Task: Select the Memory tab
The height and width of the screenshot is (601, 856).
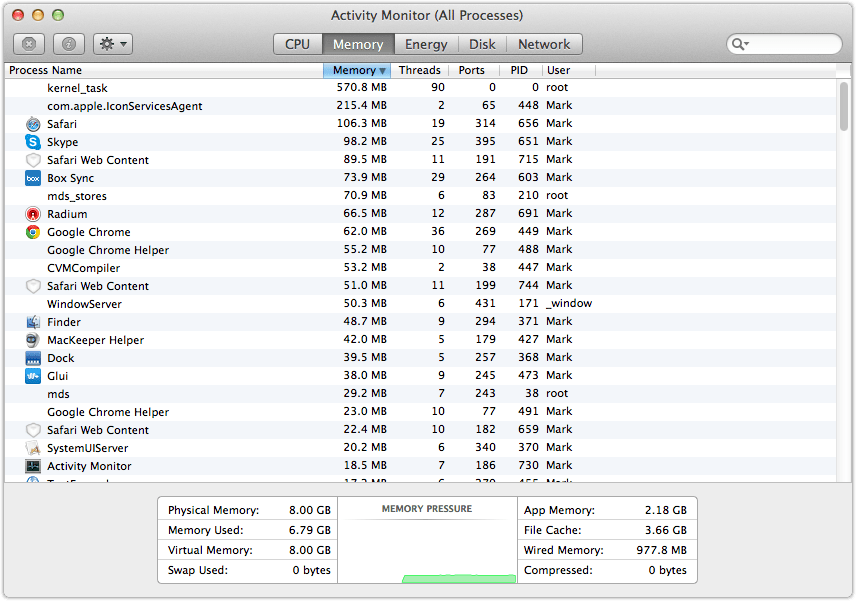Action: (x=358, y=44)
